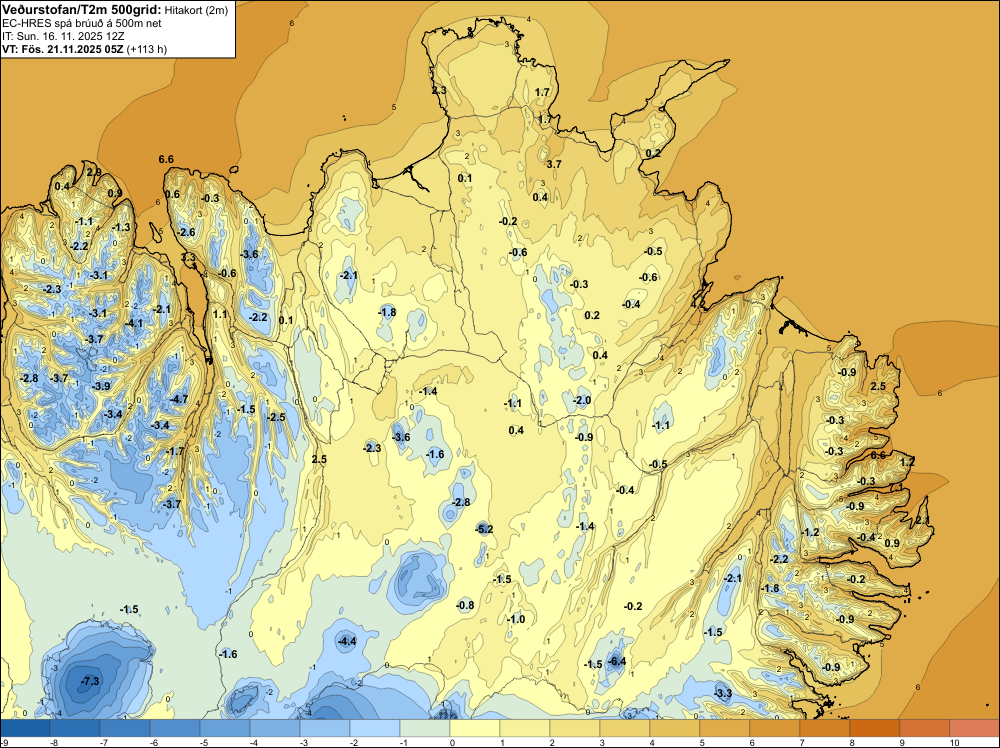Click the '-8' colour scale label
Image resolution: width=1000 pixels, height=748 pixels.
[x=54, y=742]
